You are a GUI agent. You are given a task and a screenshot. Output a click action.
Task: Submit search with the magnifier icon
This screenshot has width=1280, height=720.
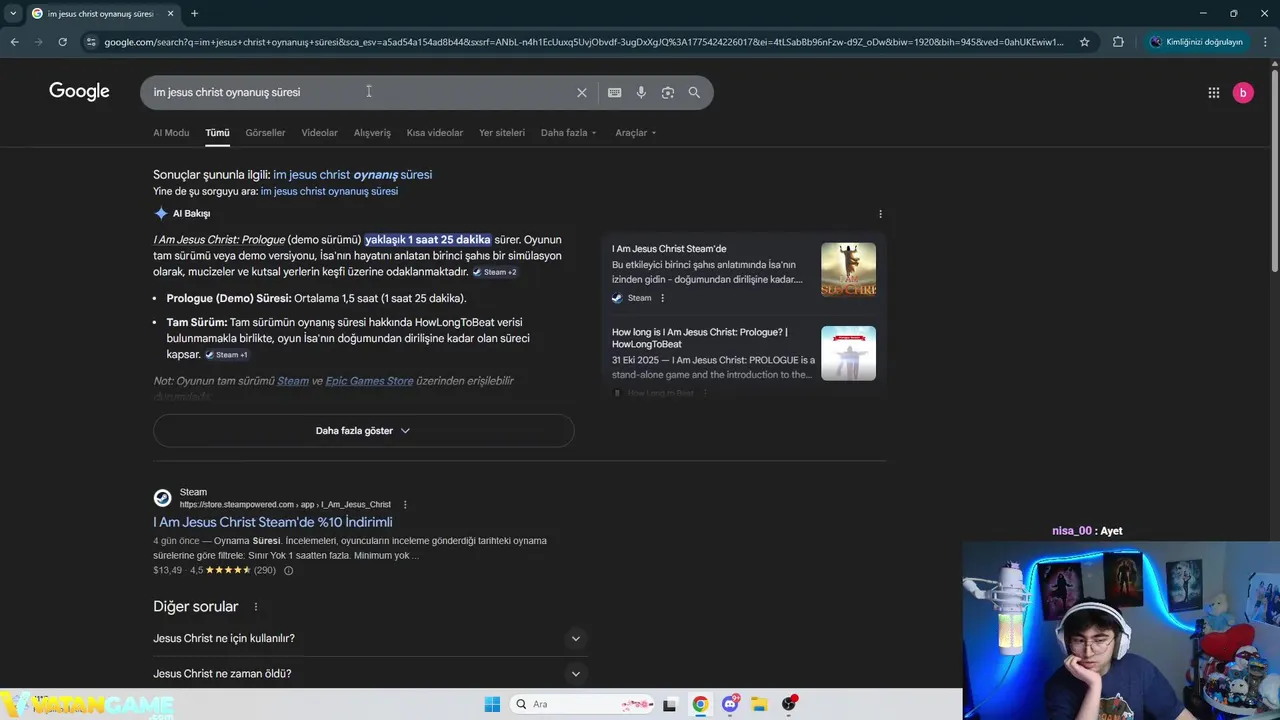tap(694, 92)
